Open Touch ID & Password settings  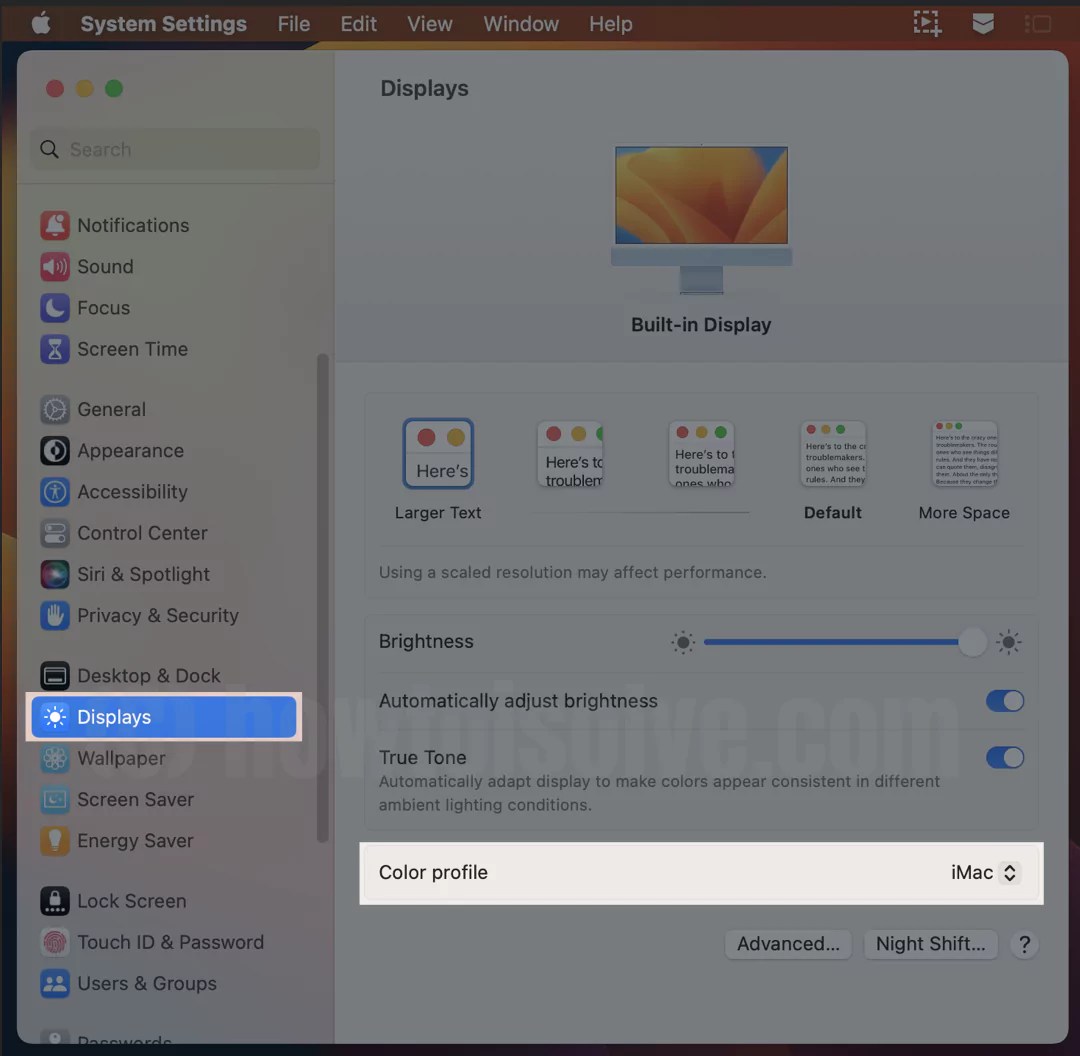click(x=171, y=942)
